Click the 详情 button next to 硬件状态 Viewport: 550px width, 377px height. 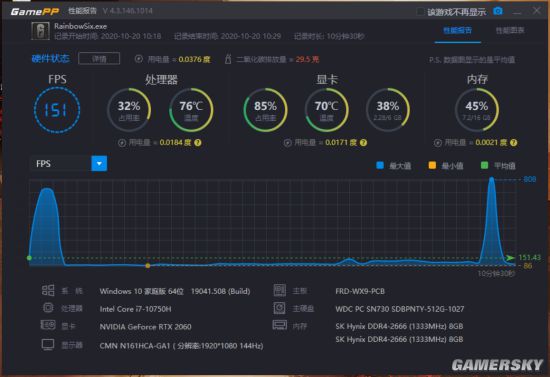99,59
